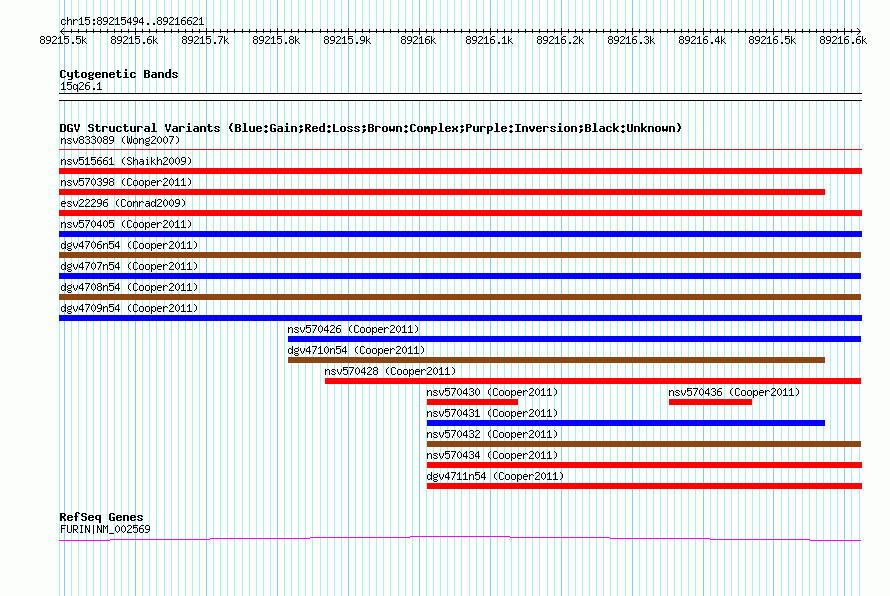Select the nsv570426 blue gain bar
The width and height of the screenshot is (890, 596).
[x=574, y=339]
